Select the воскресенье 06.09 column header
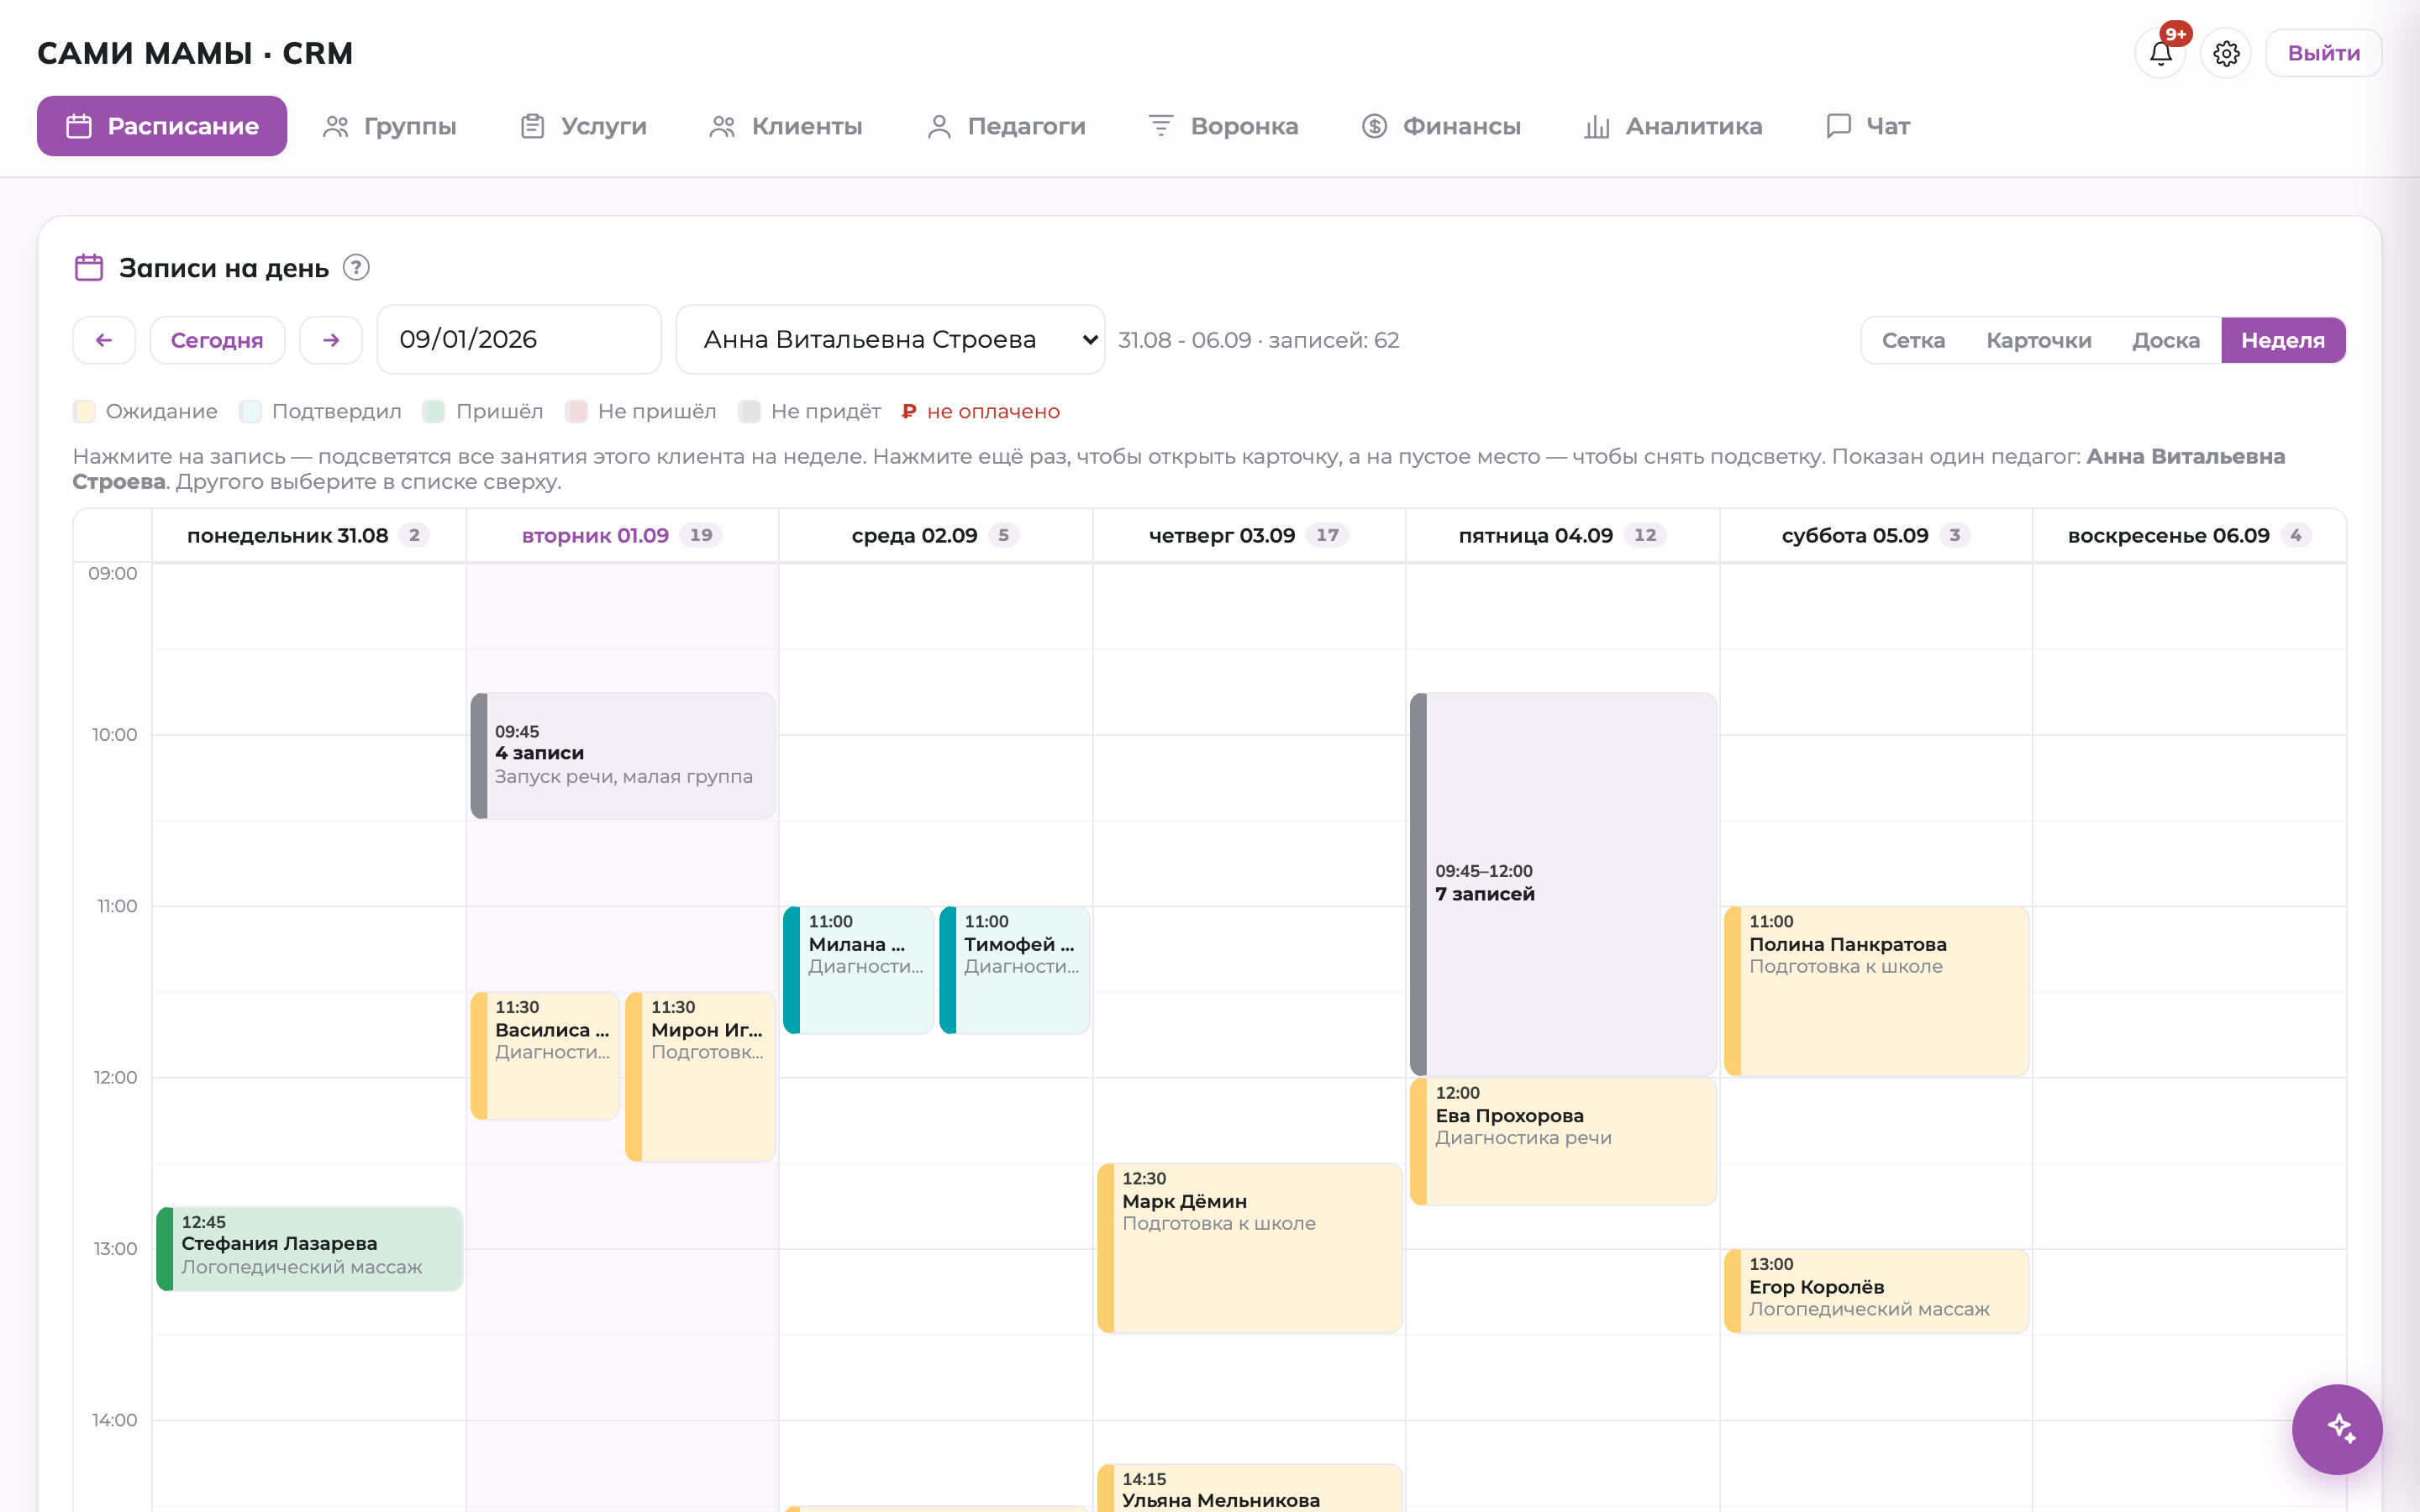Image resolution: width=2420 pixels, height=1512 pixels. [x=2189, y=535]
